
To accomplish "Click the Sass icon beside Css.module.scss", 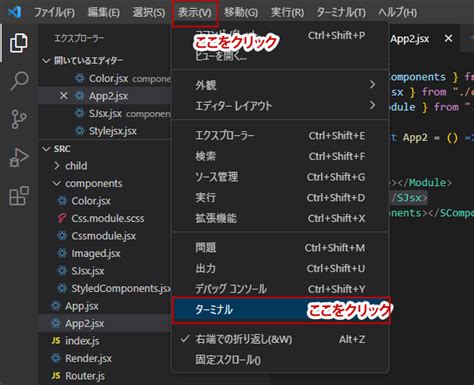I will pos(62,218).
